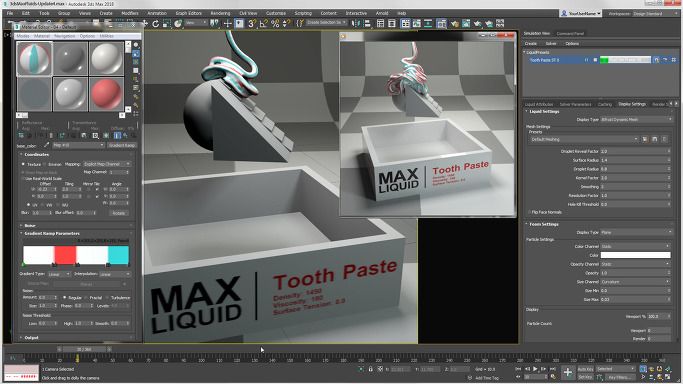Click Options in simulation view
The image size is (683, 384).
tap(572, 44)
